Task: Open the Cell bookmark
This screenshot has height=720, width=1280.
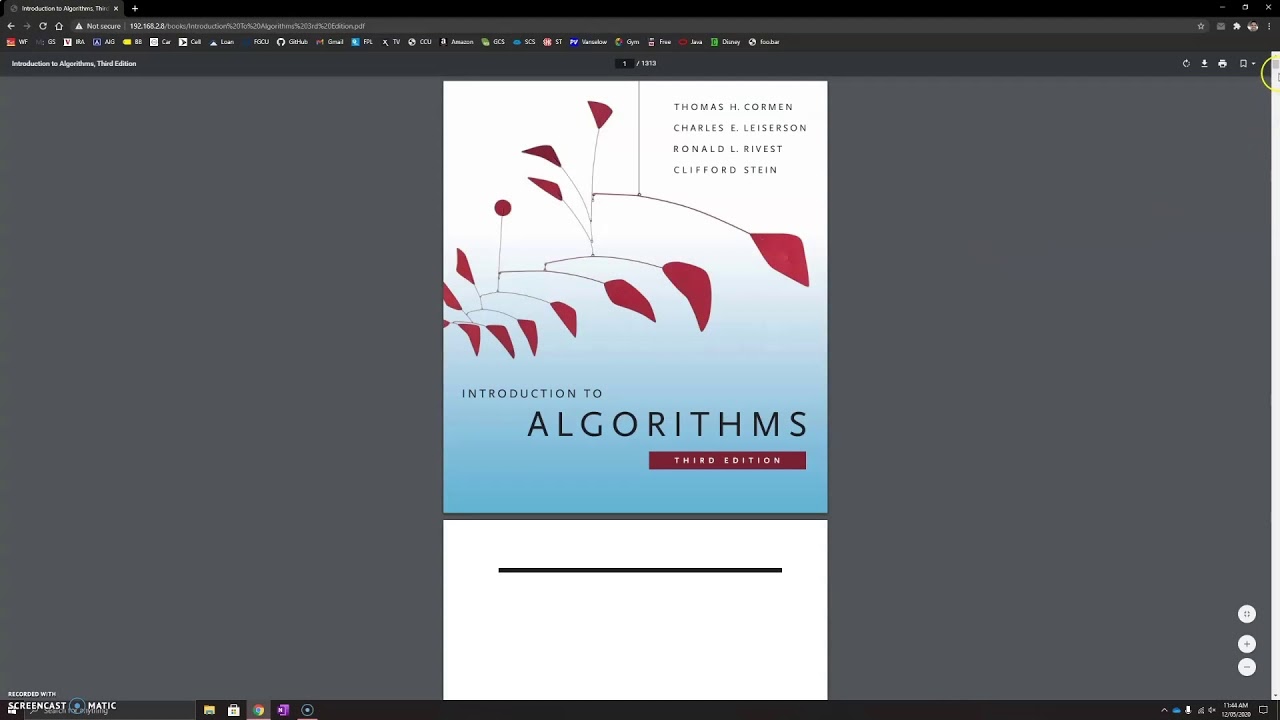Action: tap(189, 42)
